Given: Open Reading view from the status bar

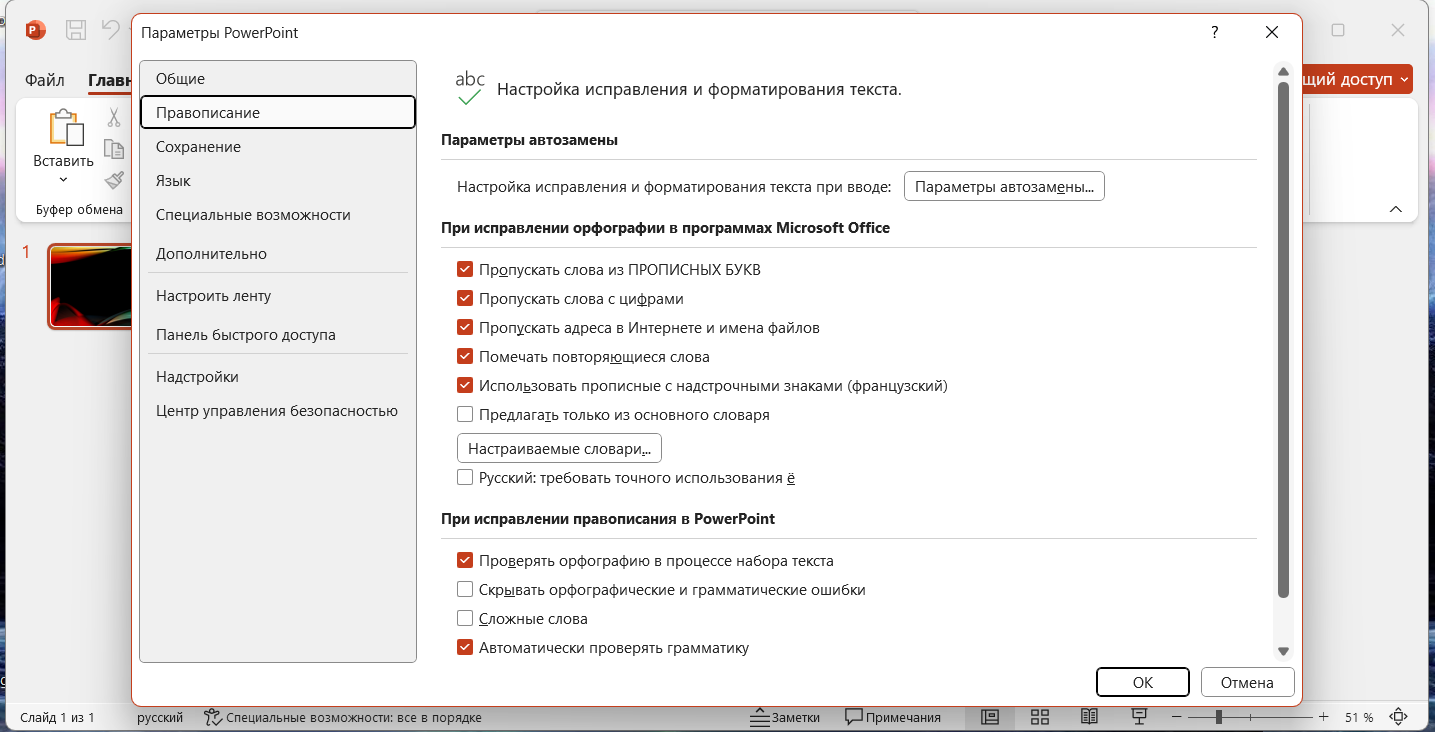Looking at the screenshot, I should click(x=1089, y=717).
